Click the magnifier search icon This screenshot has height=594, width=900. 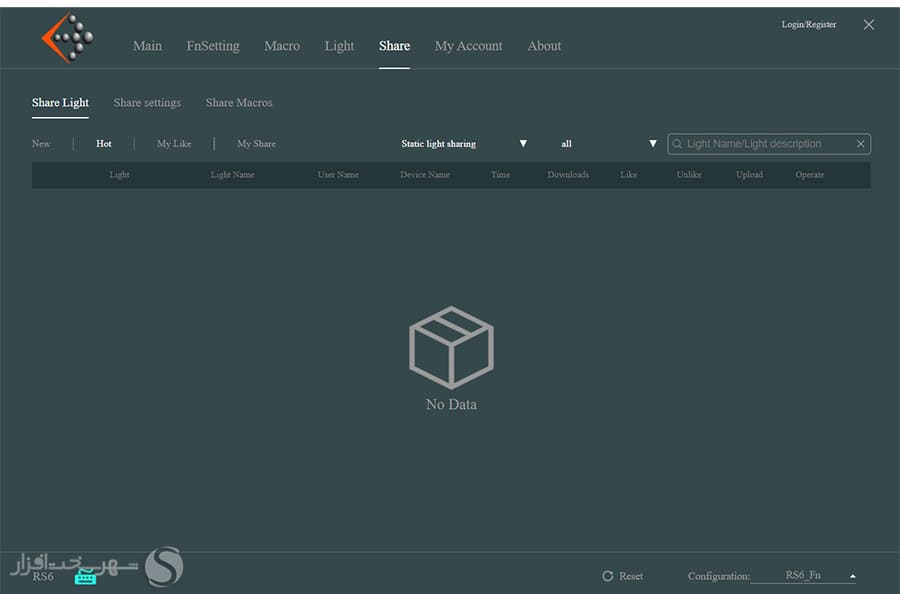(x=678, y=144)
